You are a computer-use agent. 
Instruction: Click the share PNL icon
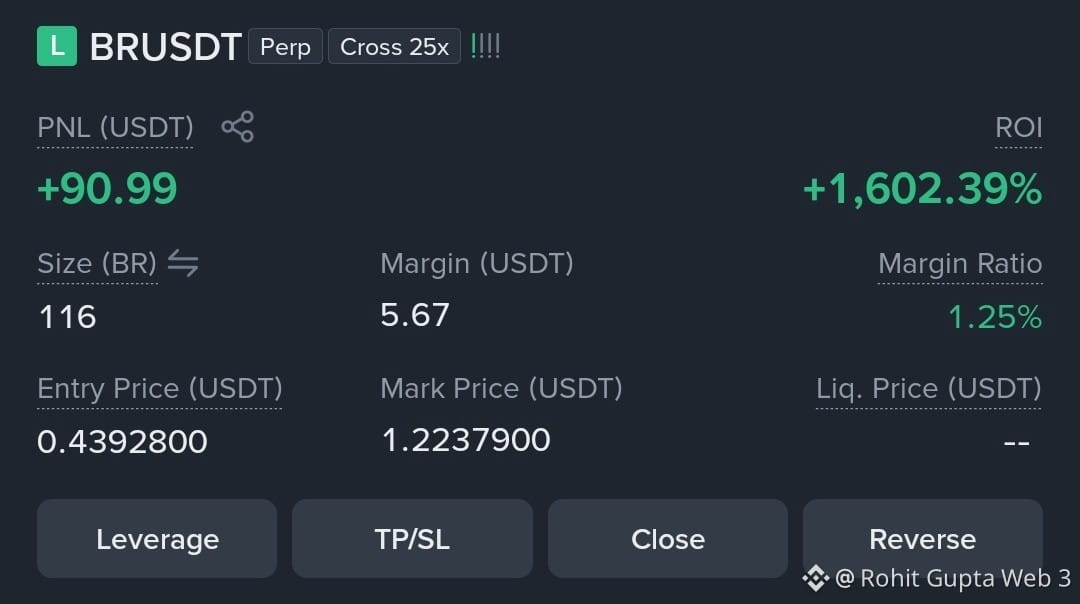coord(238,127)
